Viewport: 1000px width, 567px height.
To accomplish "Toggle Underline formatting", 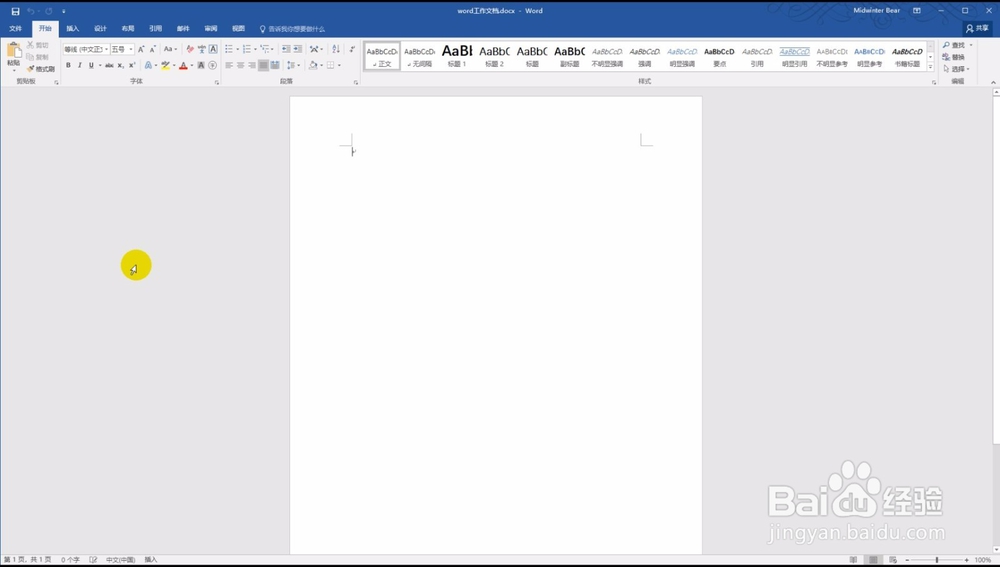I will pos(91,65).
